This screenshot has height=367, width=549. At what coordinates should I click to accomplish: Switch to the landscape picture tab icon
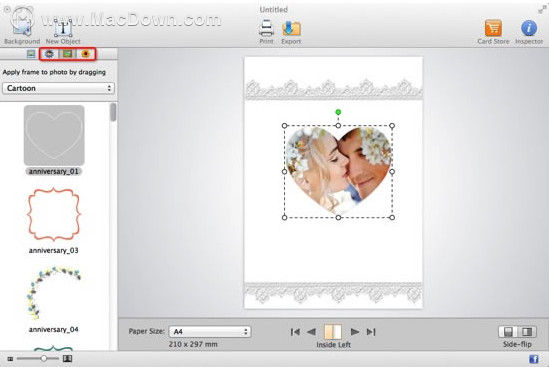tap(68, 54)
